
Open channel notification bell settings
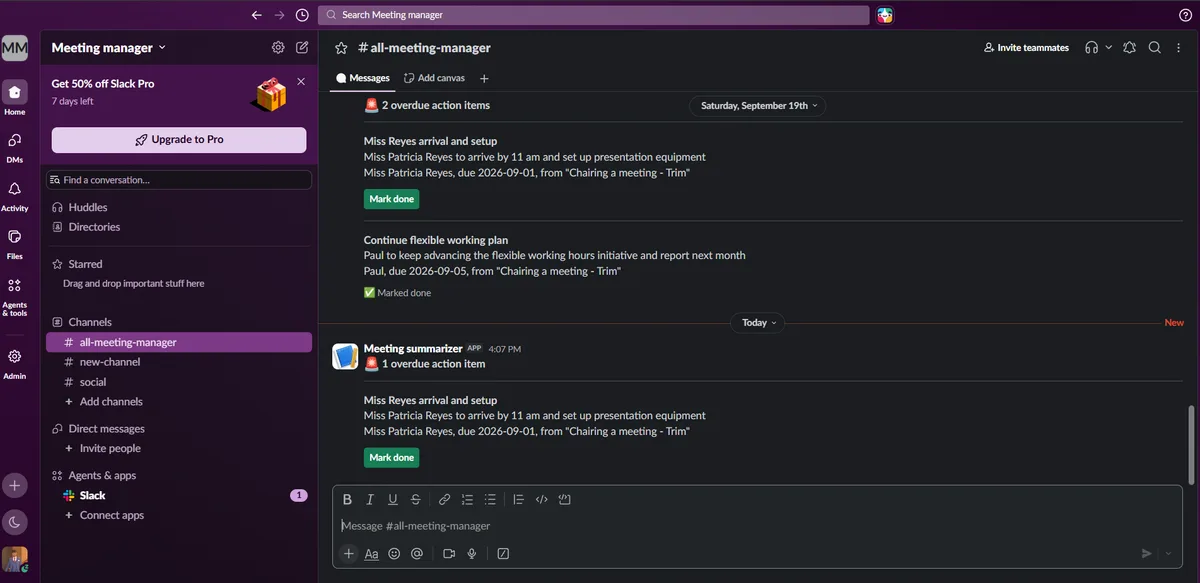click(x=1129, y=47)
